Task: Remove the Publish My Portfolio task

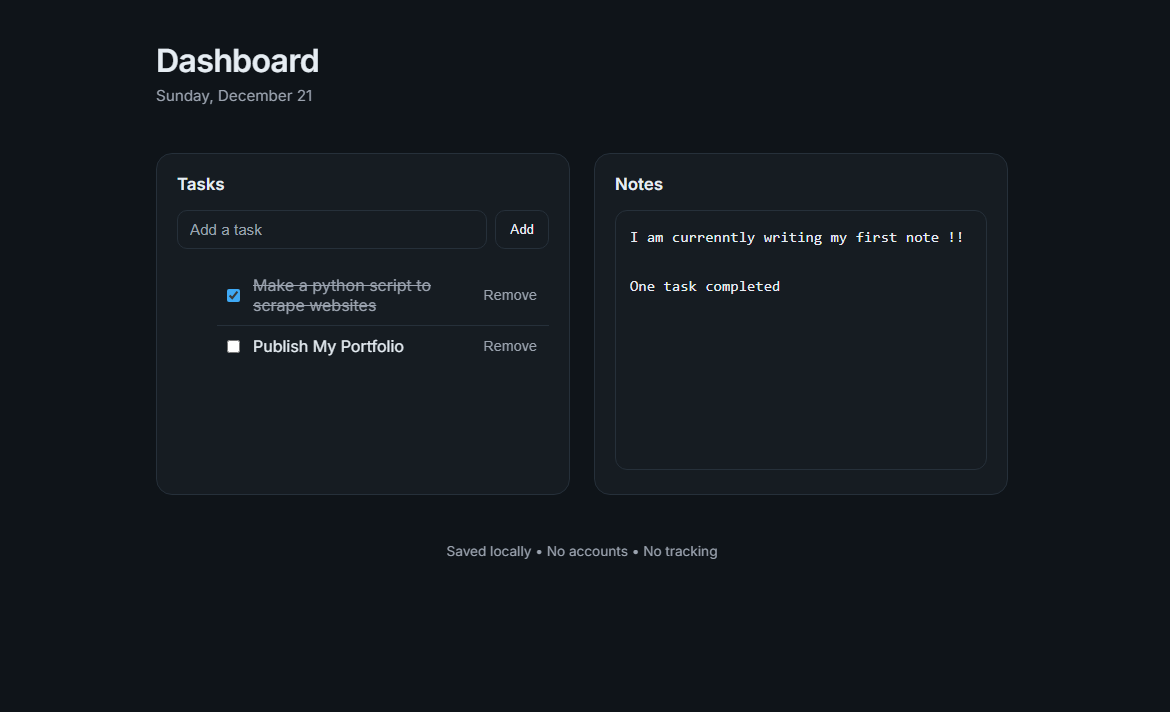Action: tap(510, 346)
